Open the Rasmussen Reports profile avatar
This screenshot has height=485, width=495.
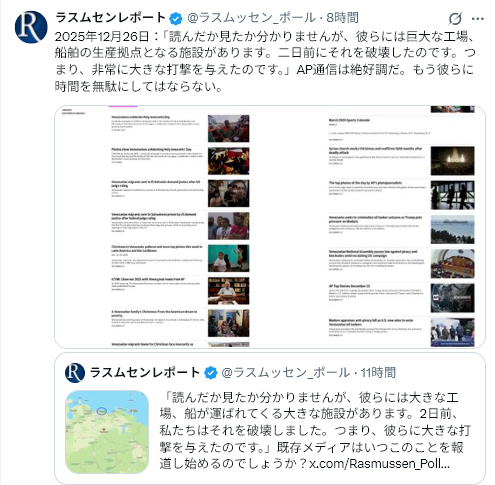coord(31,27)
